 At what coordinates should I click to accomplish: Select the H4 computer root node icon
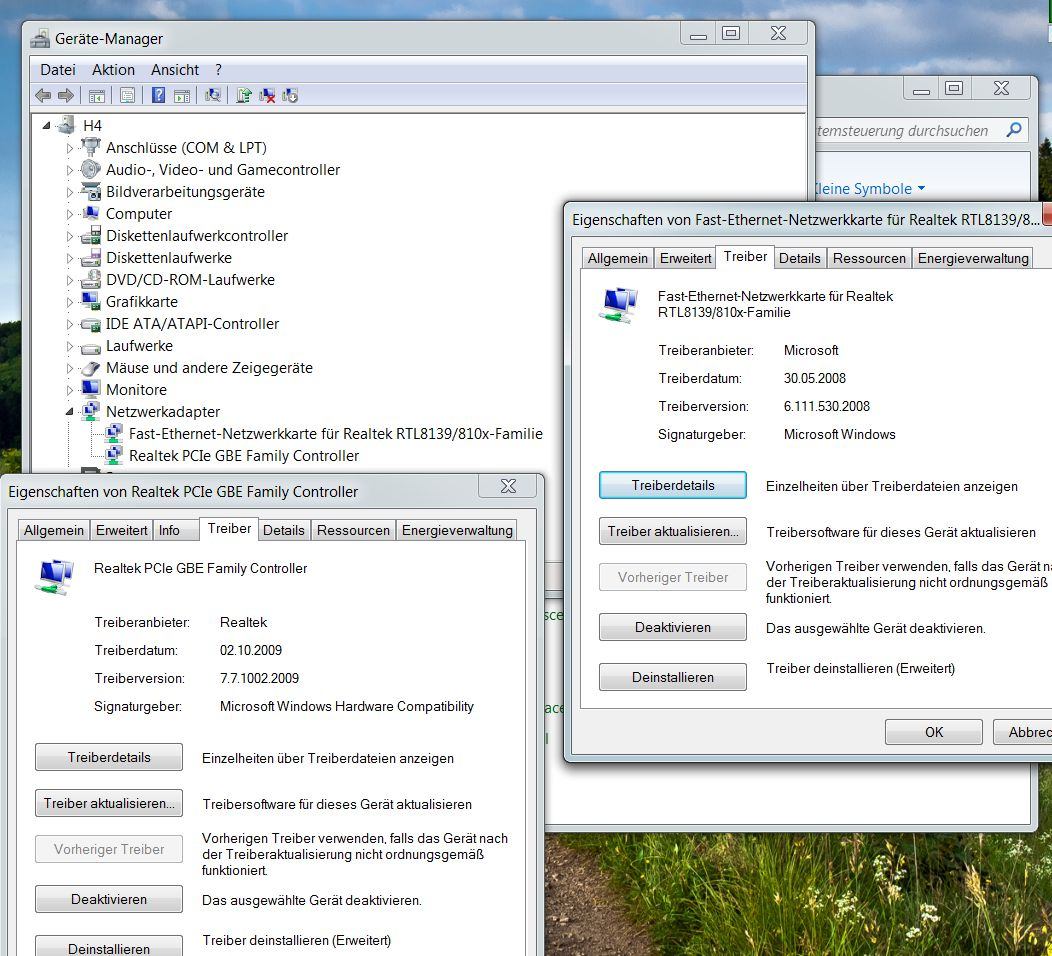(x=66, y=125)
